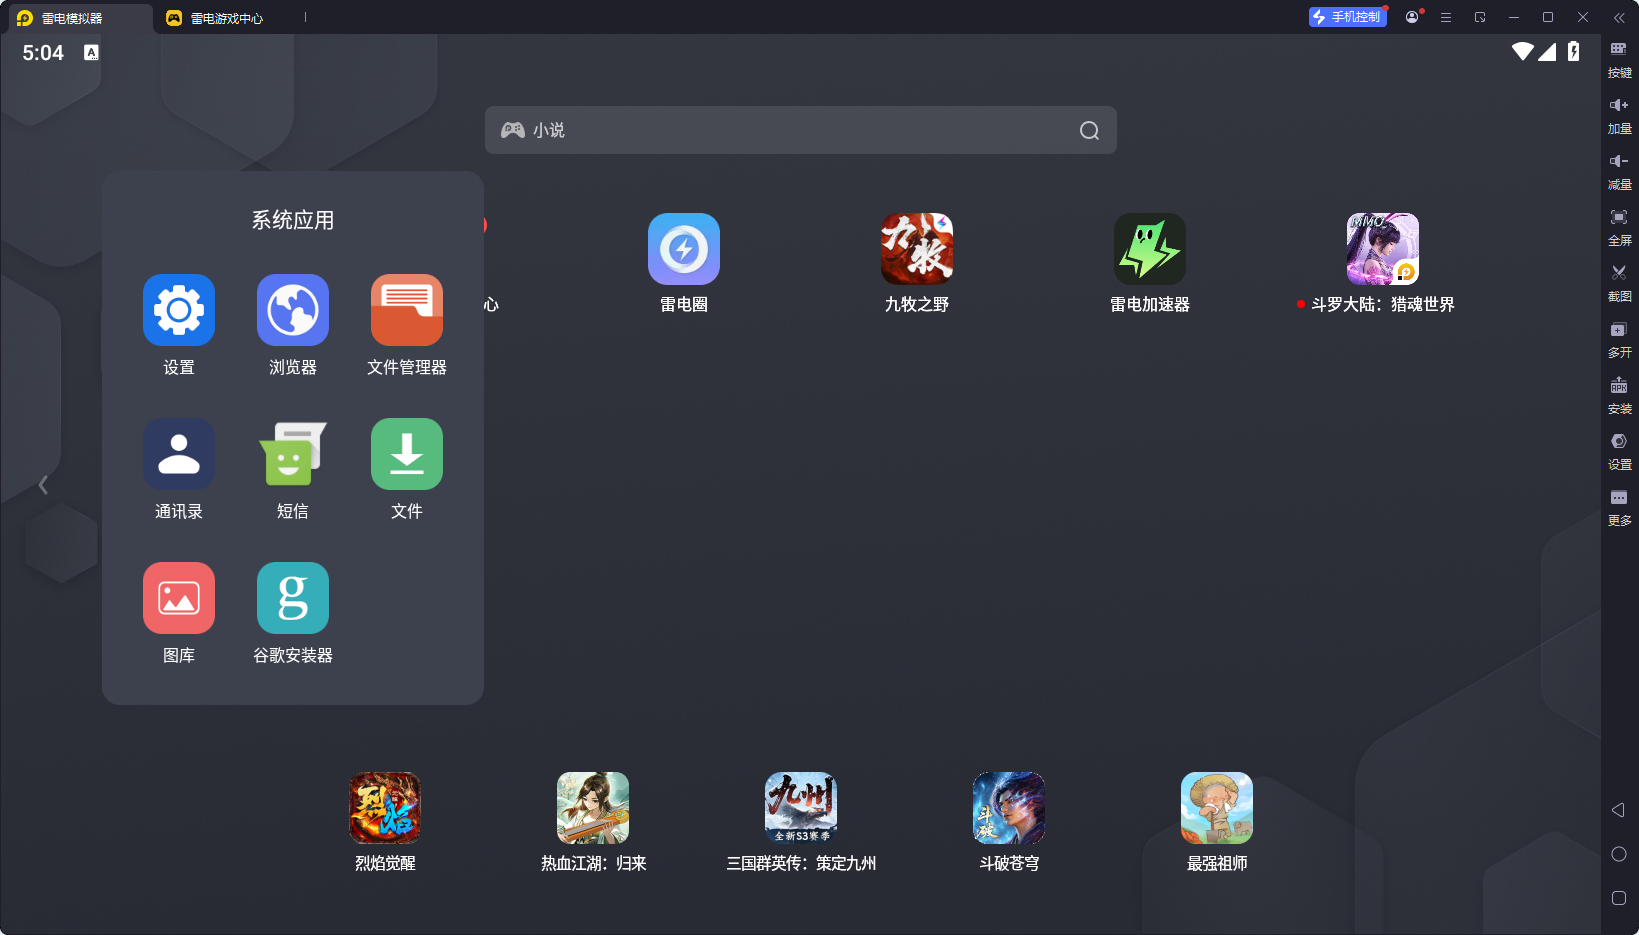This screenshot has width=1639, height=935.
Task: Launch the 浏览器 browser app
Action: click(x=293, y=310)
